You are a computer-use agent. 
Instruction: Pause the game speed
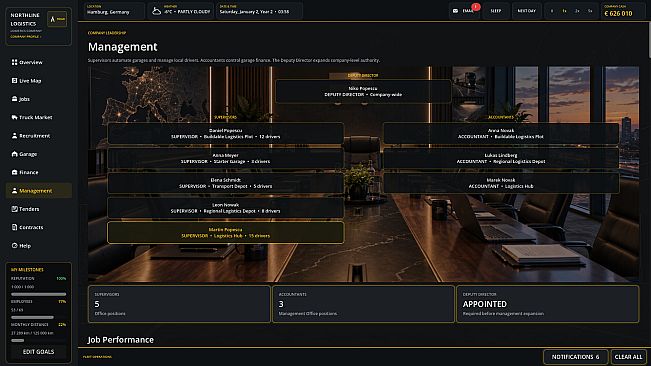[552, 11]
